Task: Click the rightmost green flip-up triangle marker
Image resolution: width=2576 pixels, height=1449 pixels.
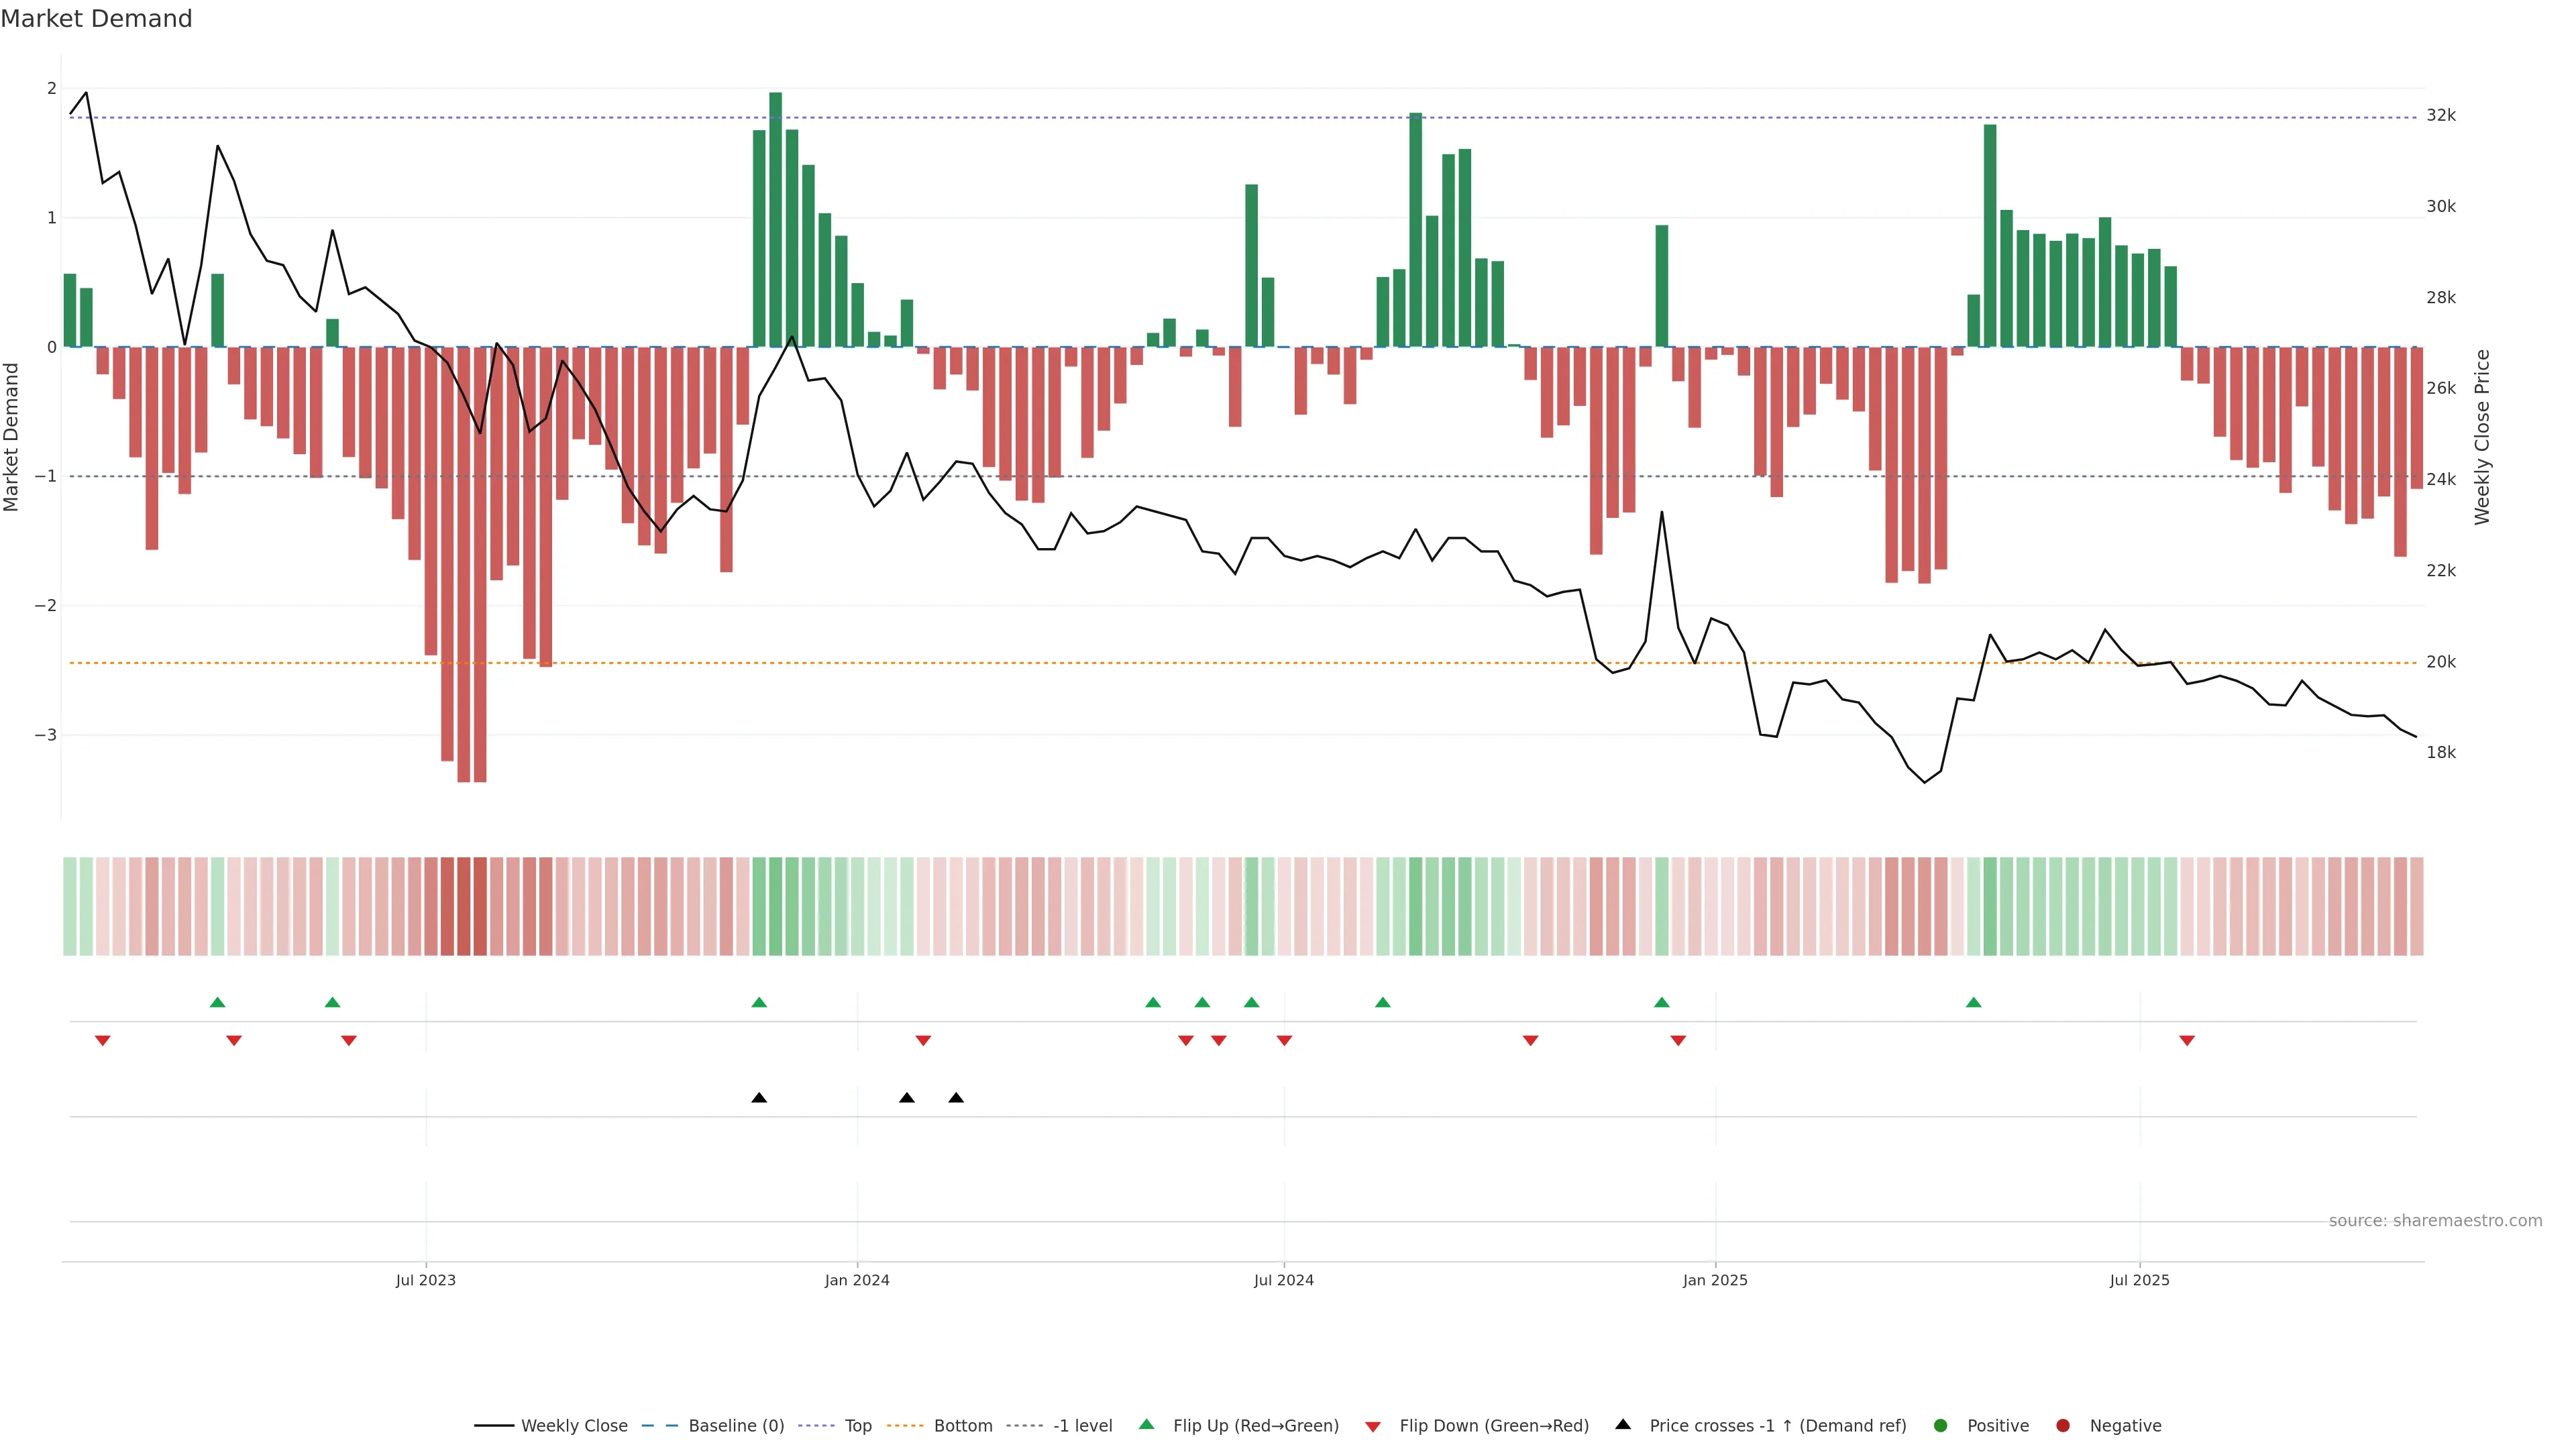Action: click(x=1973, y=1002)
